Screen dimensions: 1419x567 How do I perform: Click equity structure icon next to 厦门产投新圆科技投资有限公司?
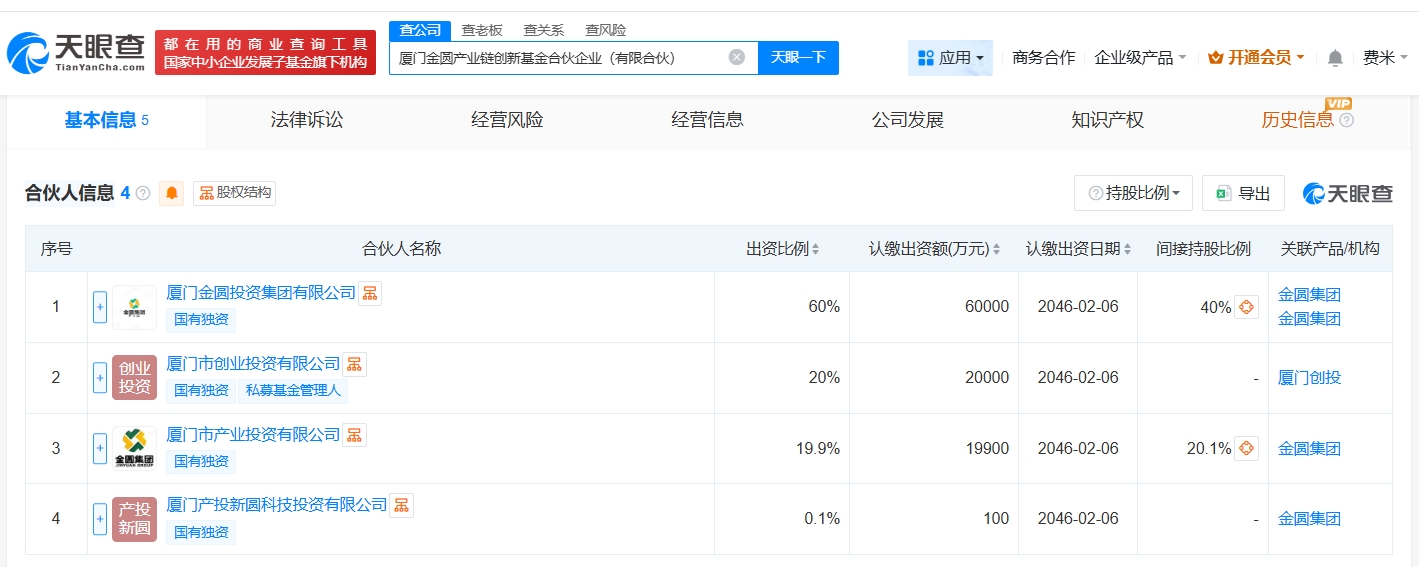coord(401,505)
